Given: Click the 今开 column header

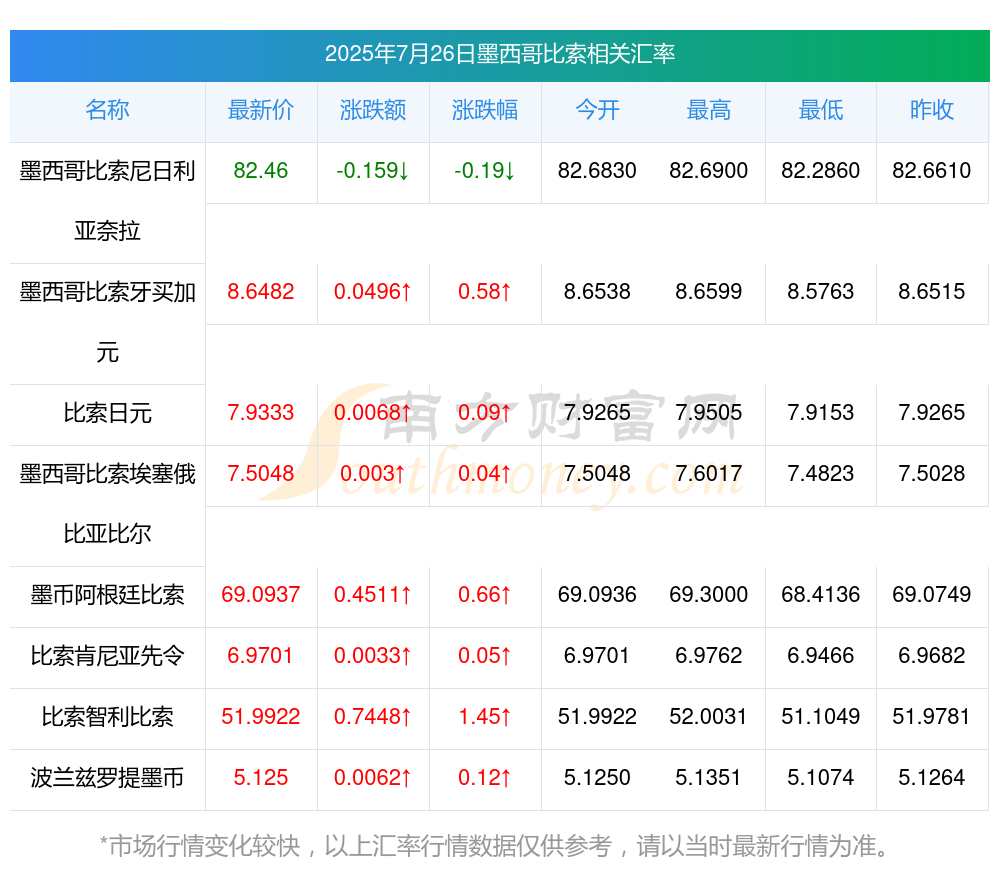Looking at the screenshot, I should pyautogui.click(x=597, y=110).
